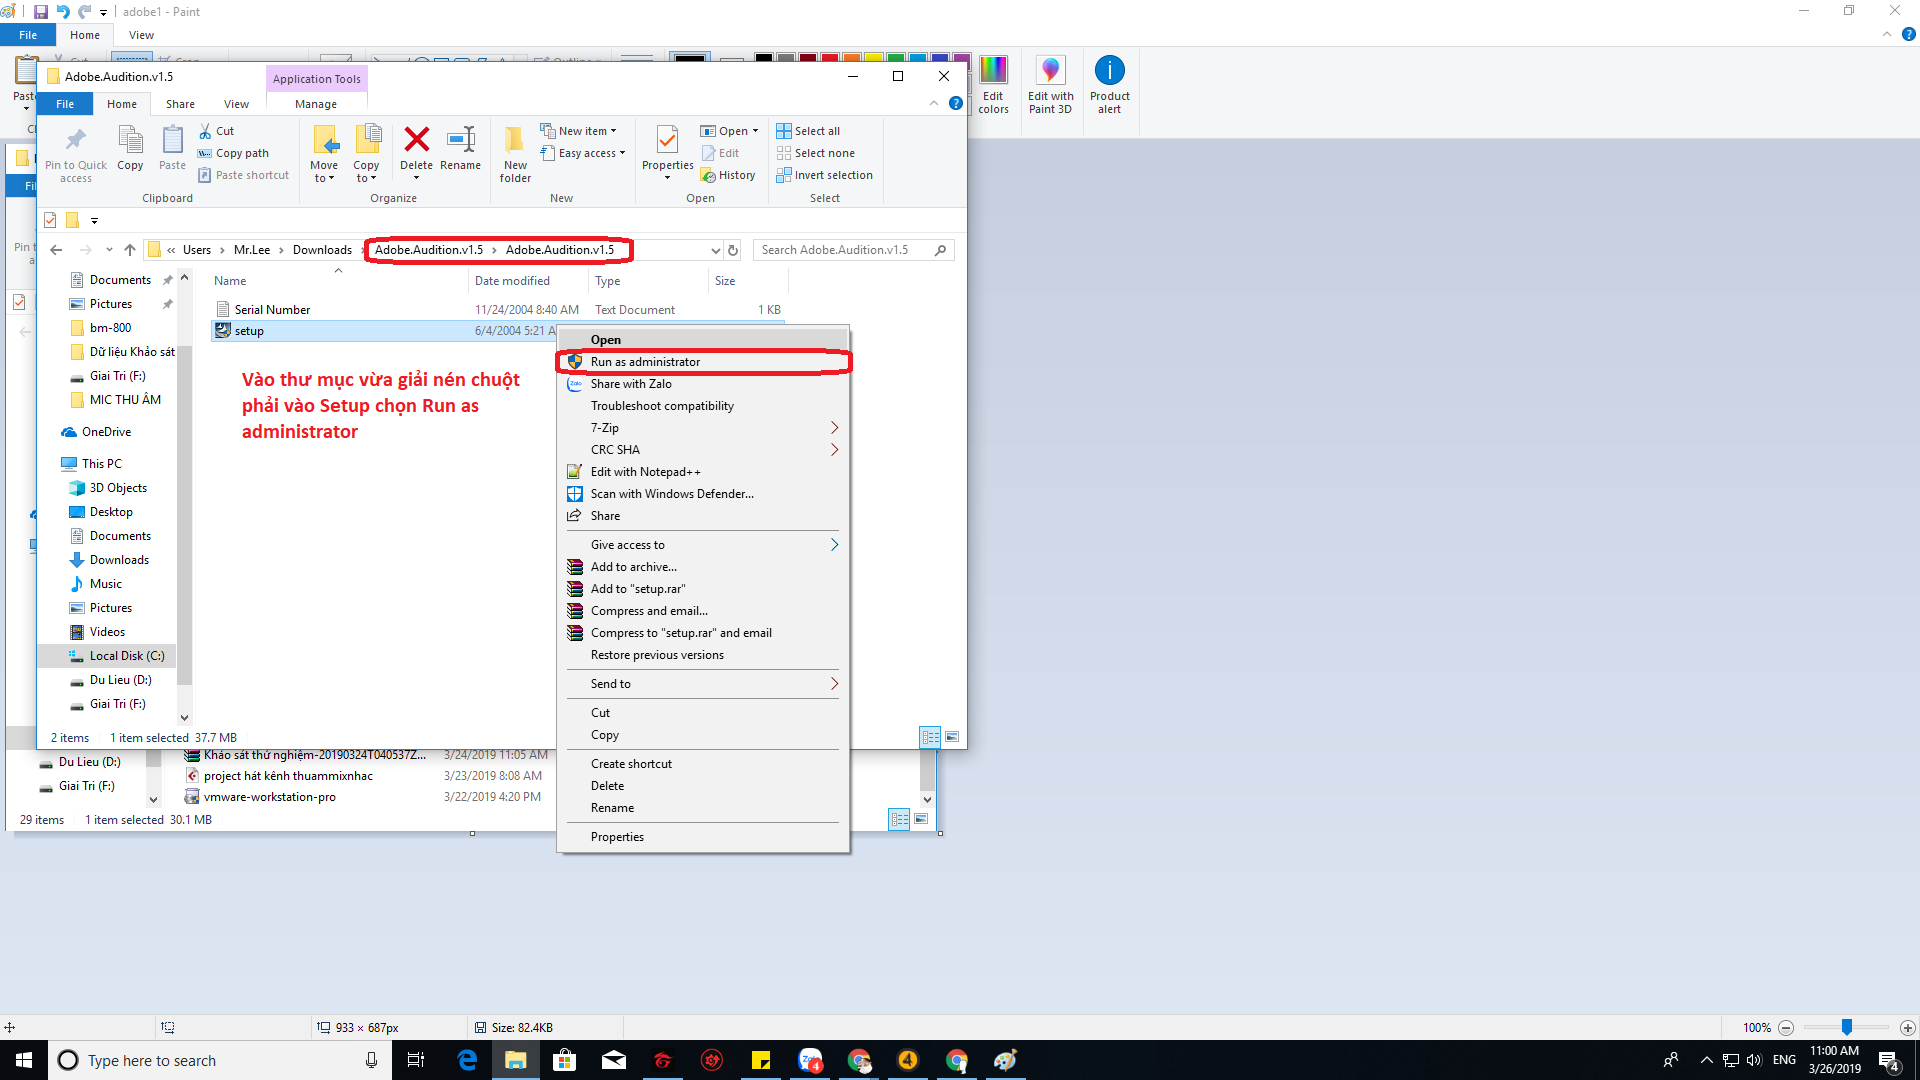Click Invert selection in ribbon
Screen dimensions: 1920x1080
(825, 175)
